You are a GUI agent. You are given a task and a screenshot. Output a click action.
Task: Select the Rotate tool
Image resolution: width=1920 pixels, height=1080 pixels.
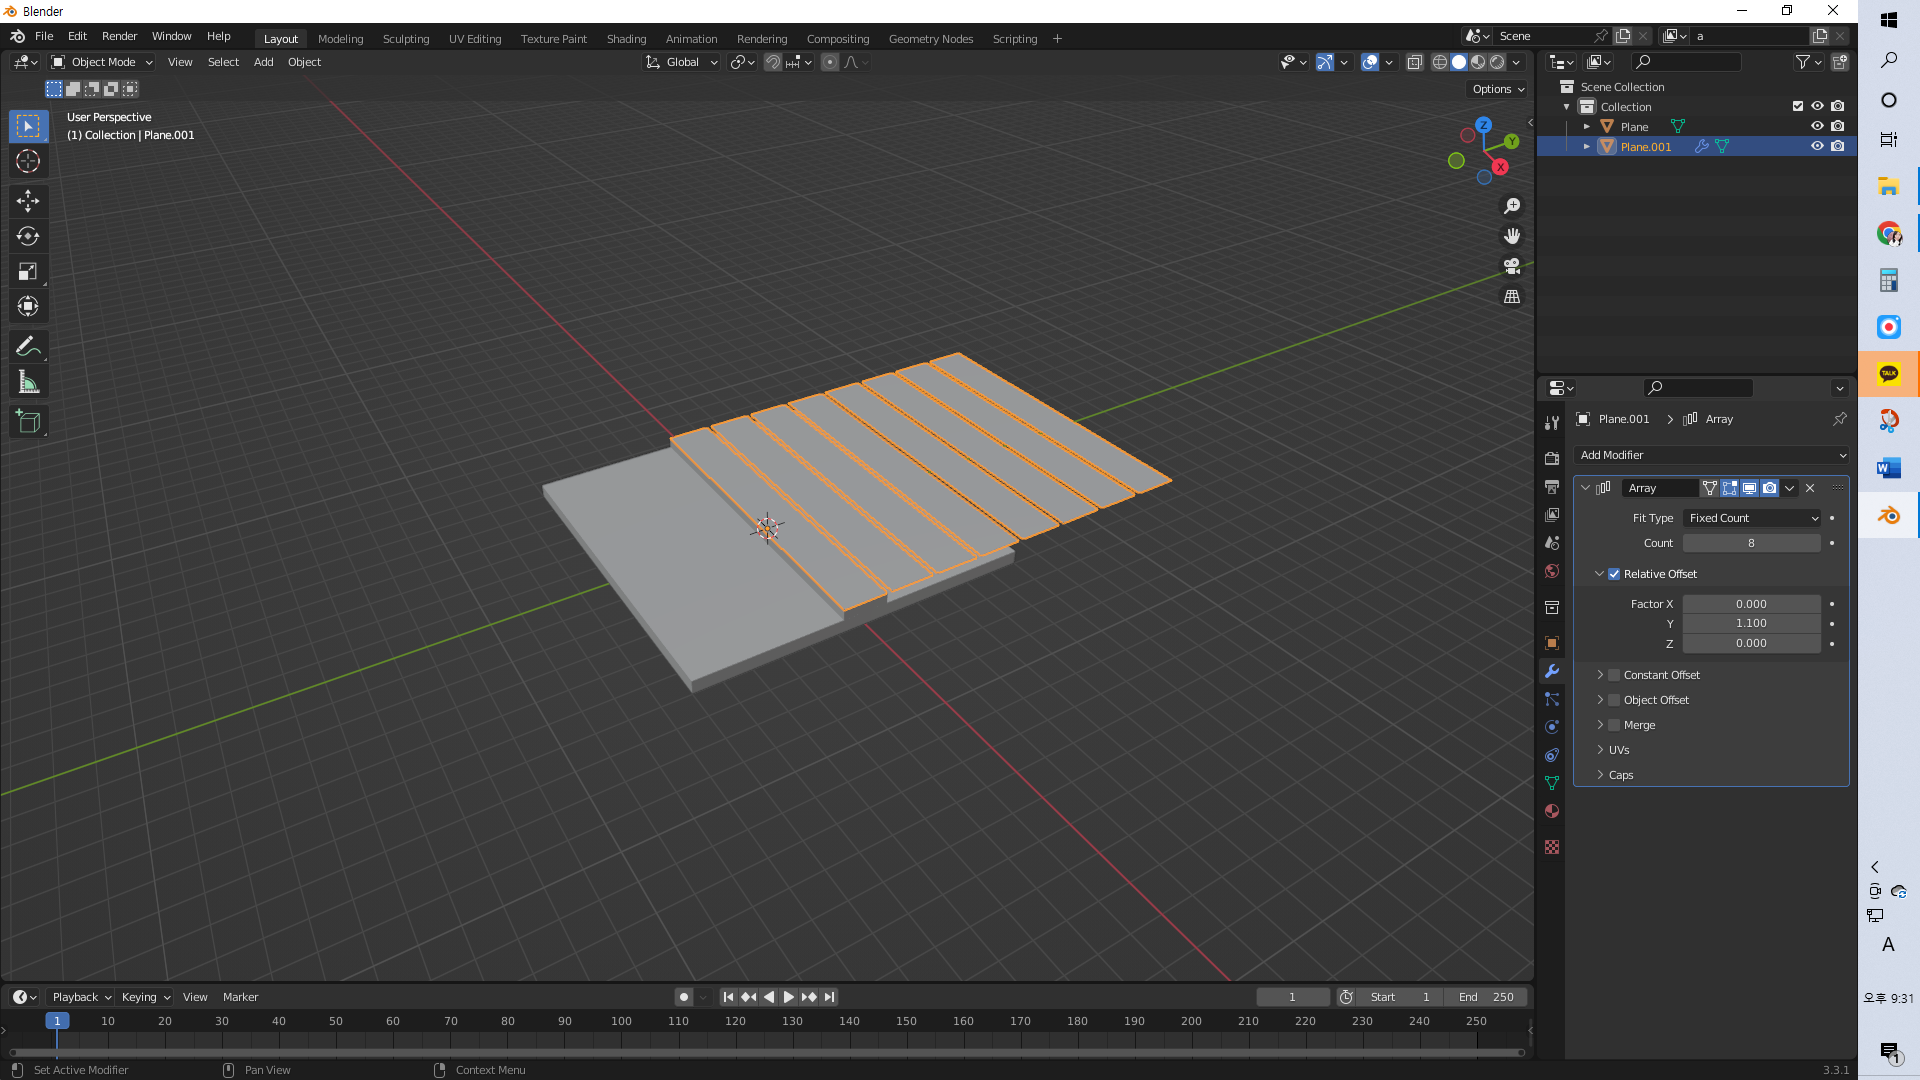28,236
